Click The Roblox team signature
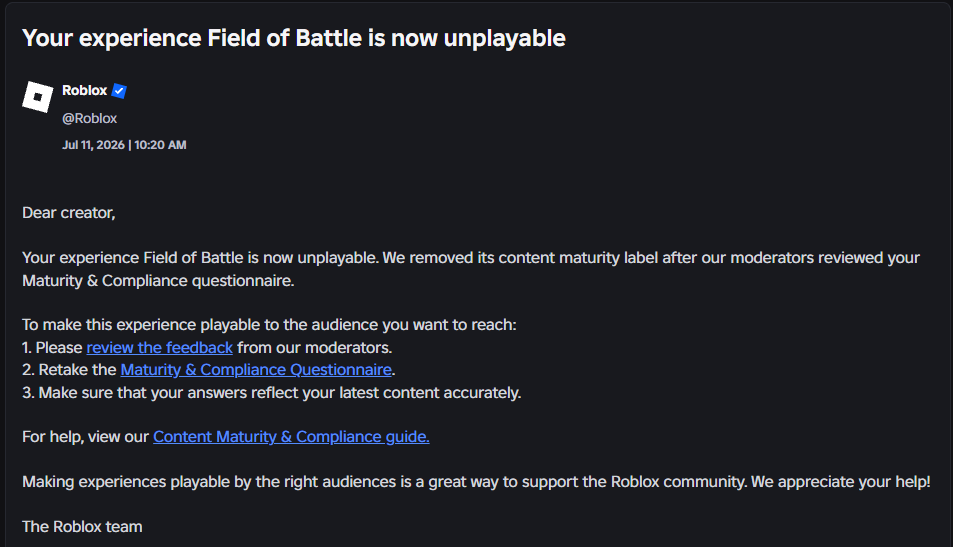 point(82,527)
